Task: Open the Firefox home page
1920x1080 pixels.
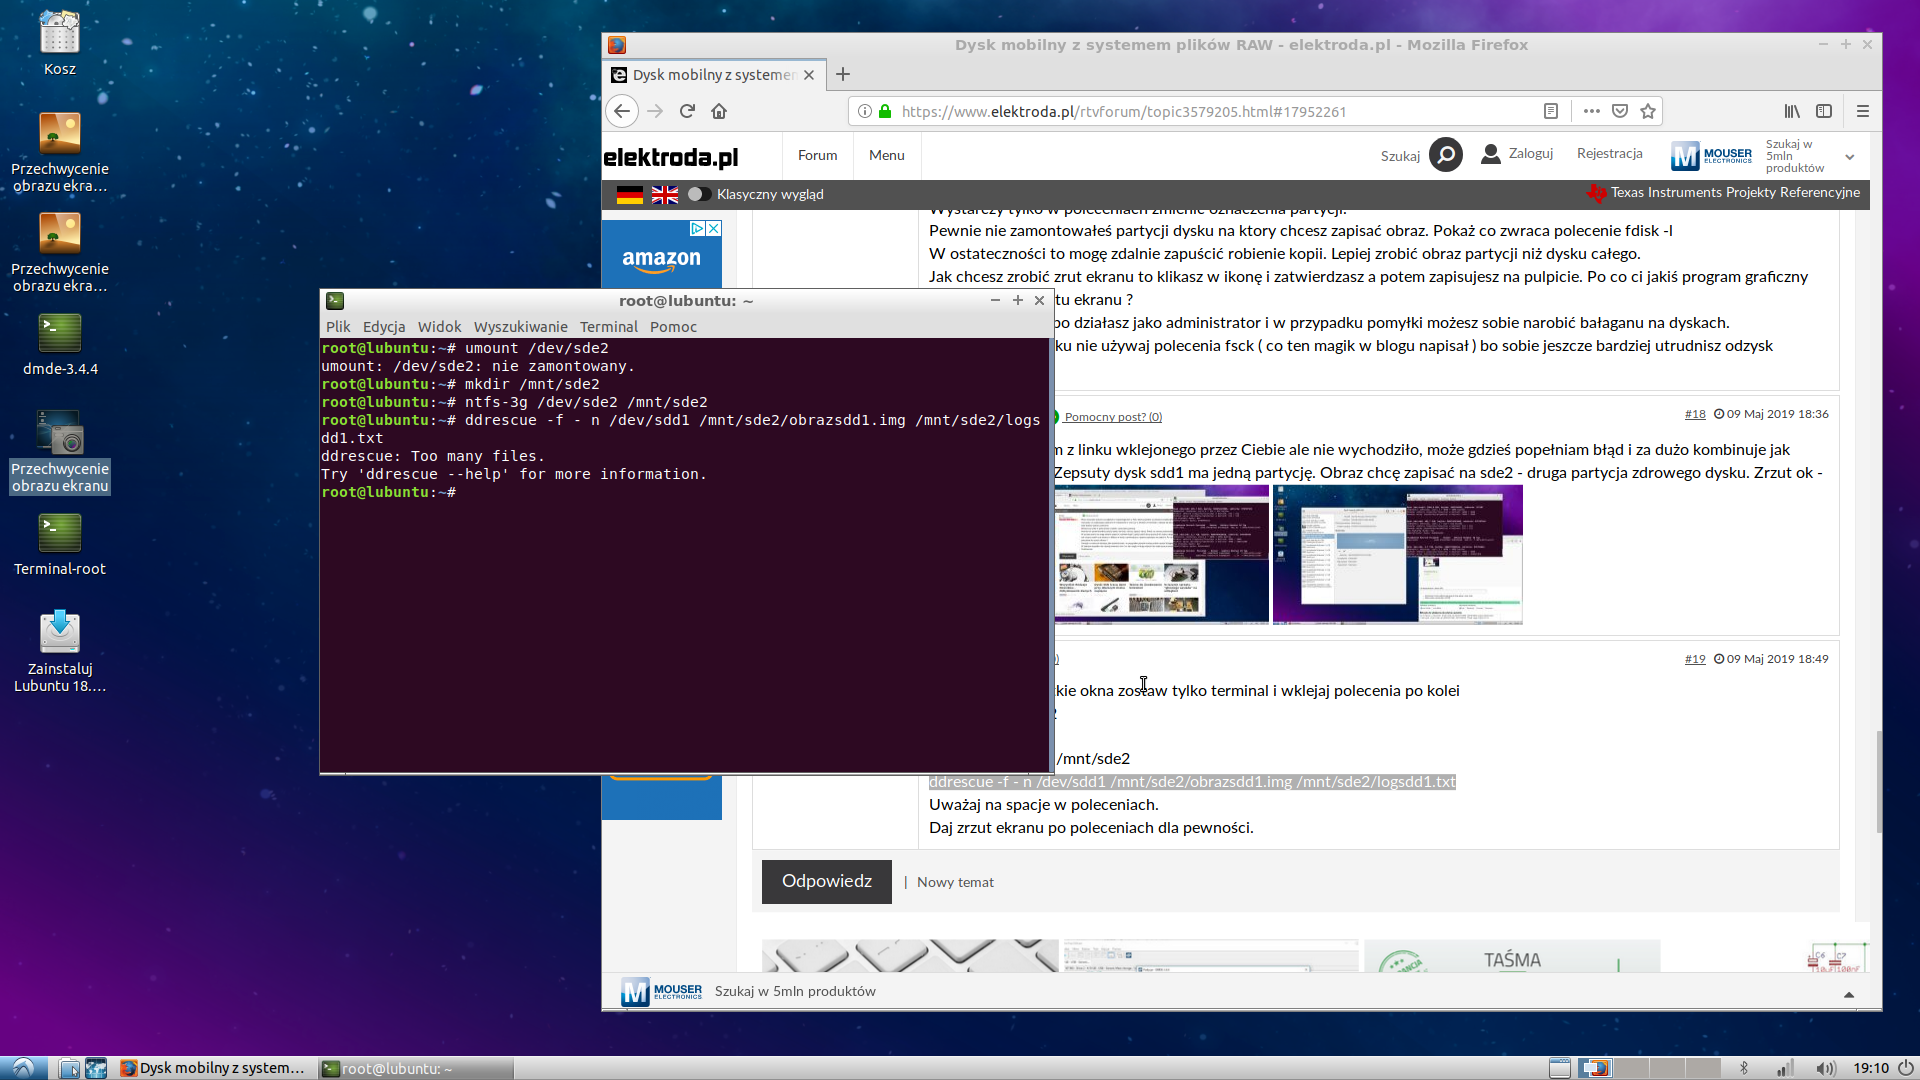Action: click(x=719, y=111)
